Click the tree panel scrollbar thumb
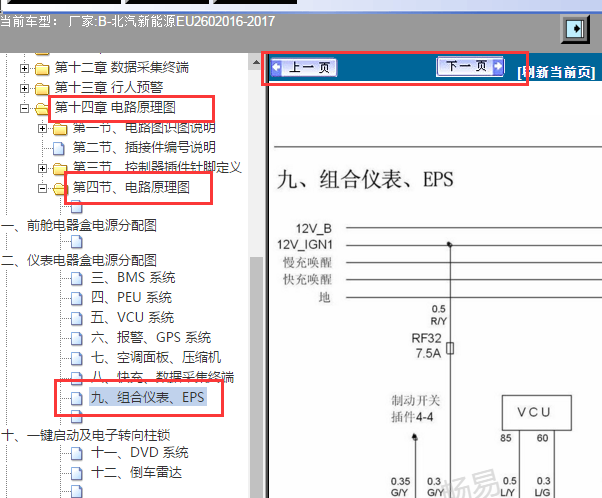602x498 pixels. (x=256, y=377)
